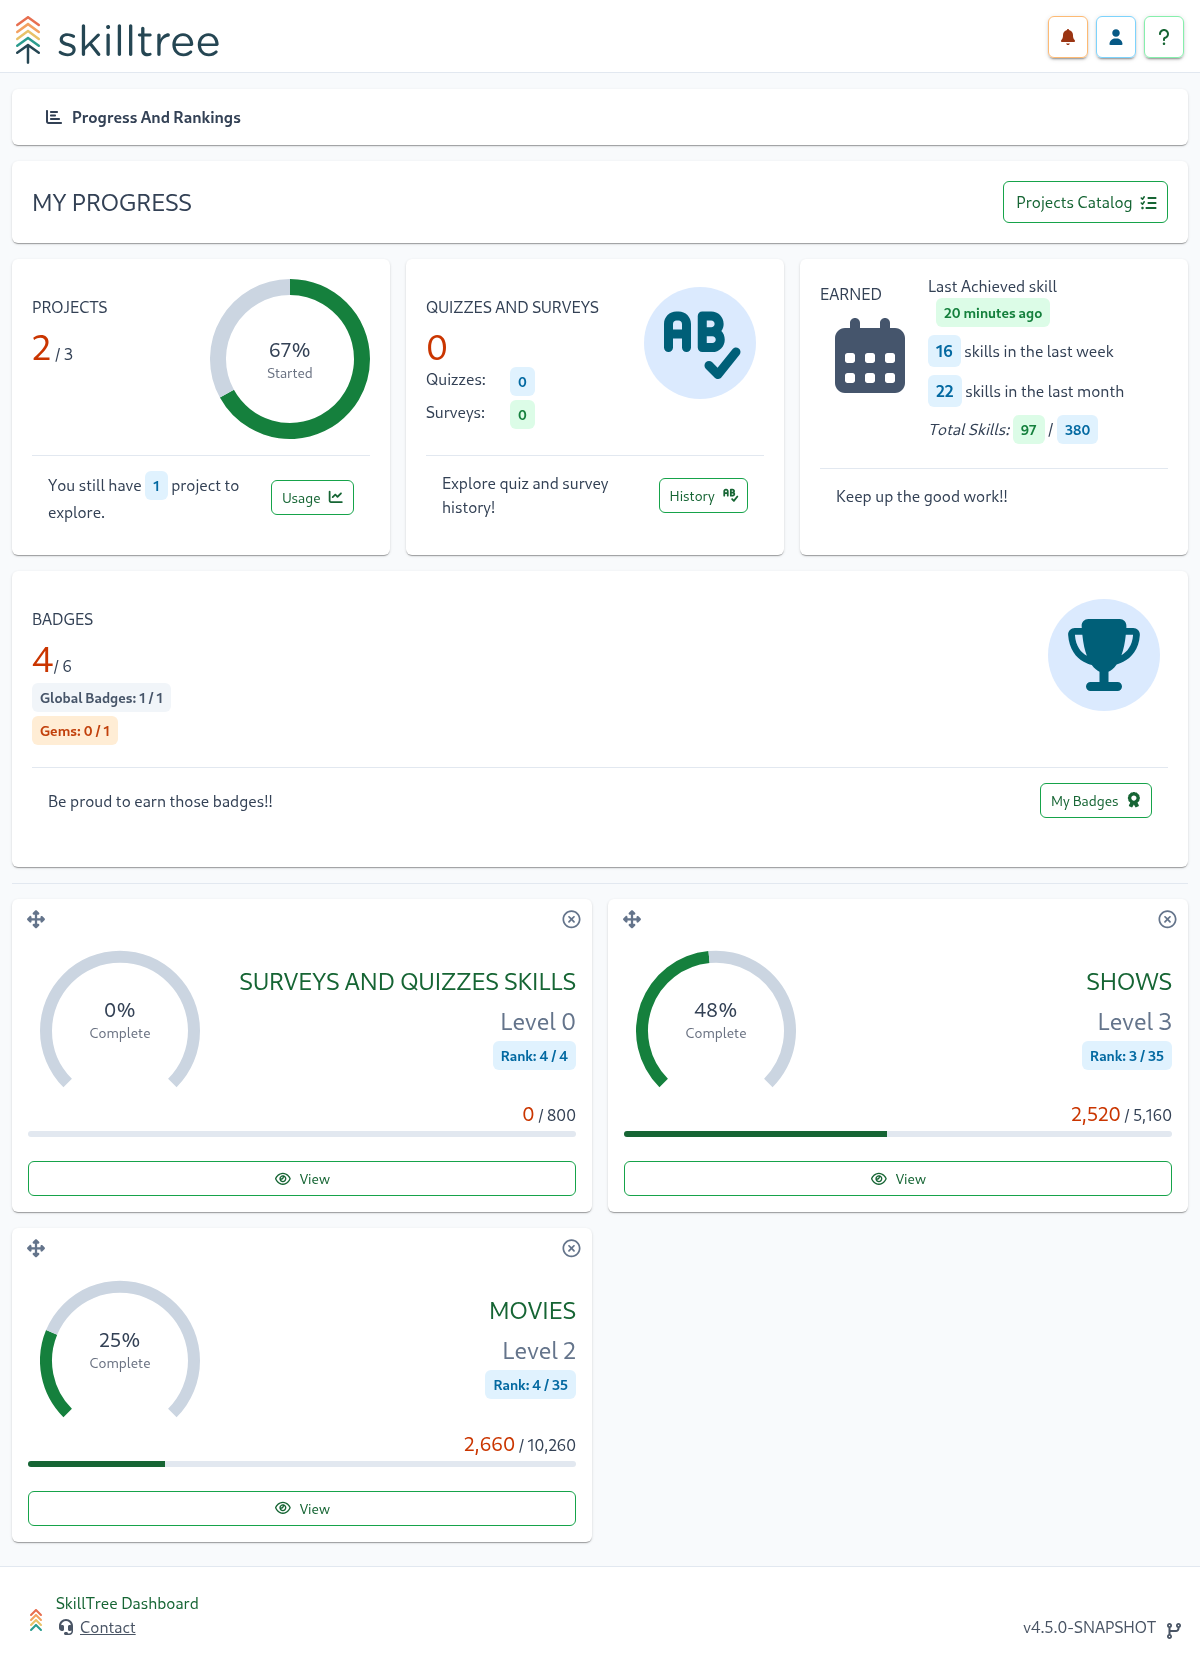Image resolution: width=1200 pixels, height=1663 pixels.
Task: Open Projects Catalog
Action: click(1085, 202)
